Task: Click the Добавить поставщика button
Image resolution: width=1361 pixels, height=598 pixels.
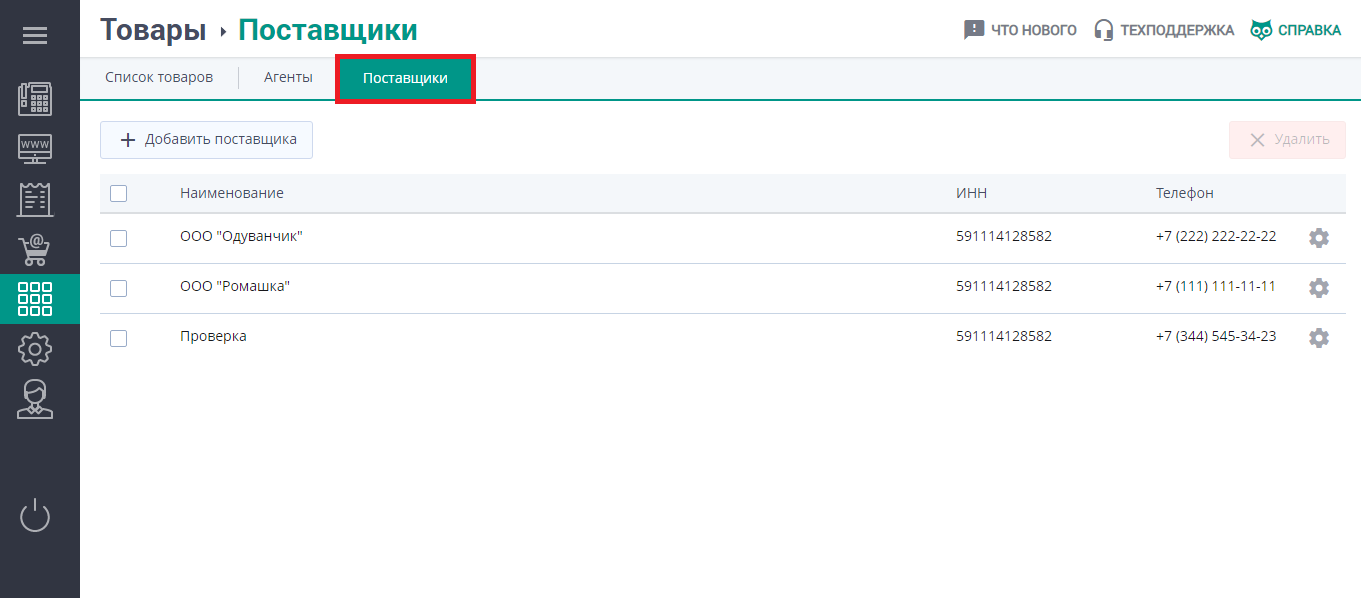Action: tap(206, 140)
